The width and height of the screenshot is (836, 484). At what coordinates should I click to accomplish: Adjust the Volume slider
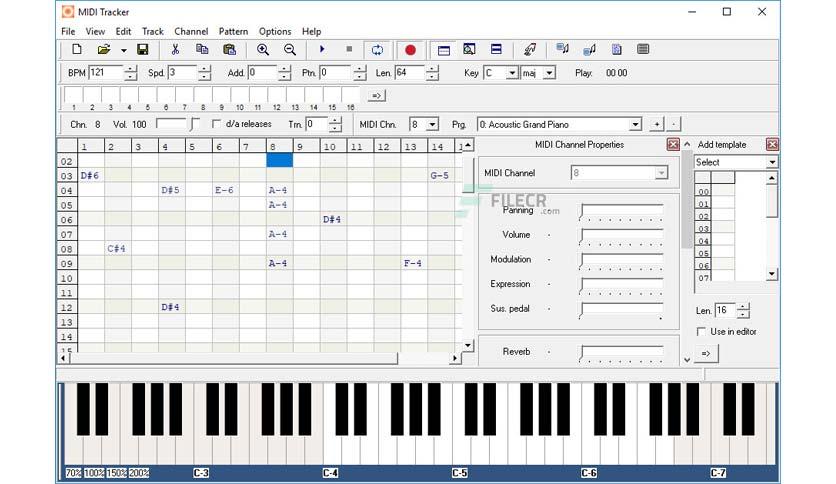click(622, 236)
